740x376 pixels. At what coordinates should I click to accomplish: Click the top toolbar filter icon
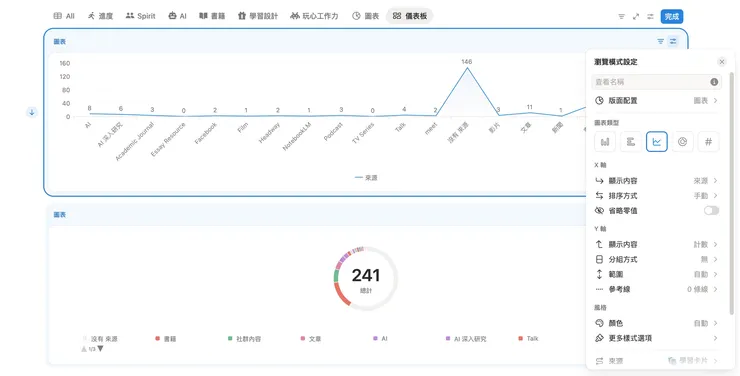click(622, 17)
